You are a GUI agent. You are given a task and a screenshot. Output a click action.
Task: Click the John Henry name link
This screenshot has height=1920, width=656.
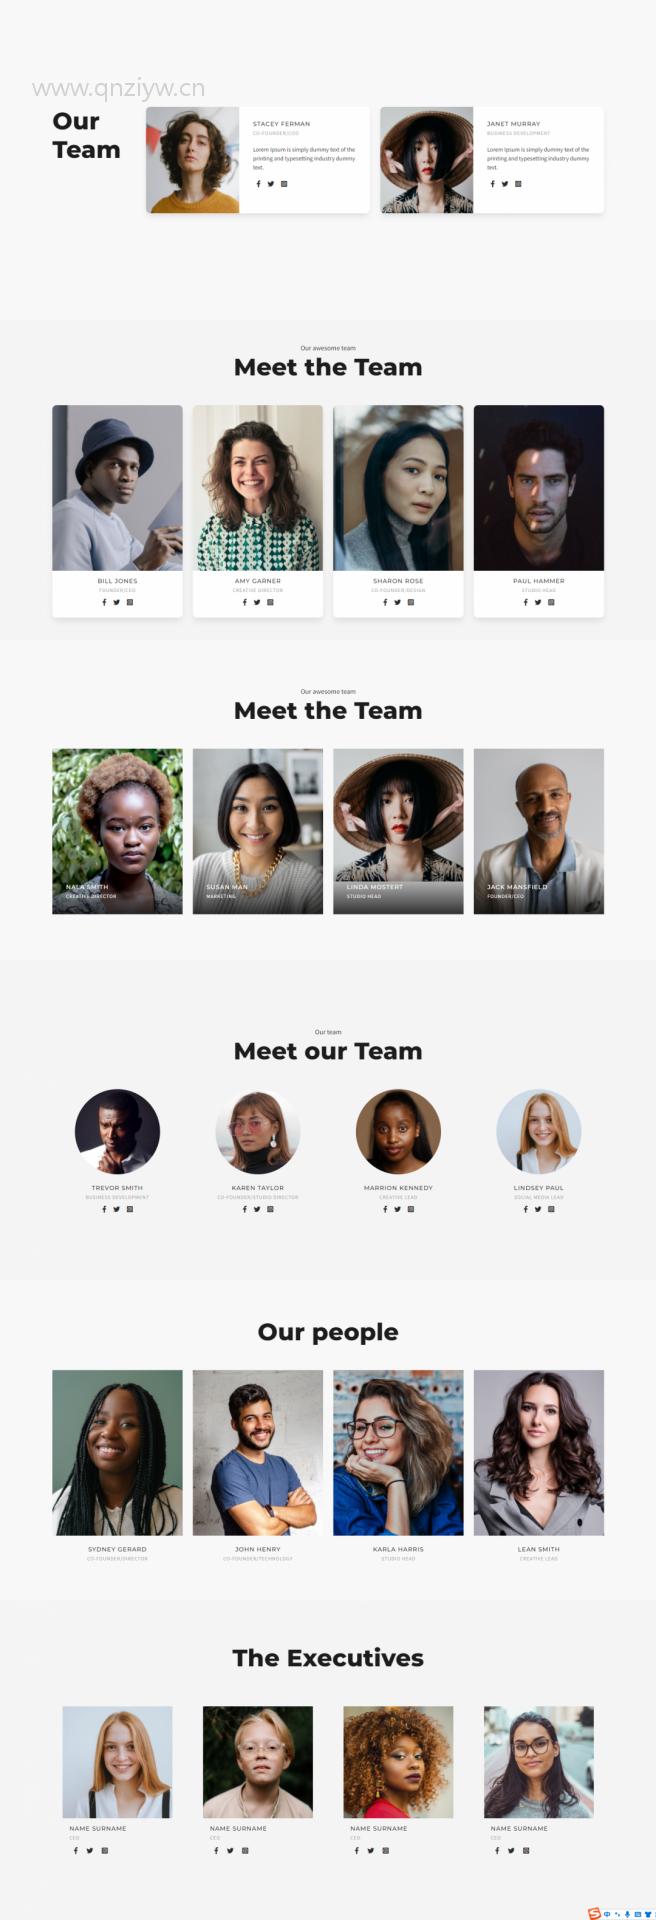[x=258, y=1549]
